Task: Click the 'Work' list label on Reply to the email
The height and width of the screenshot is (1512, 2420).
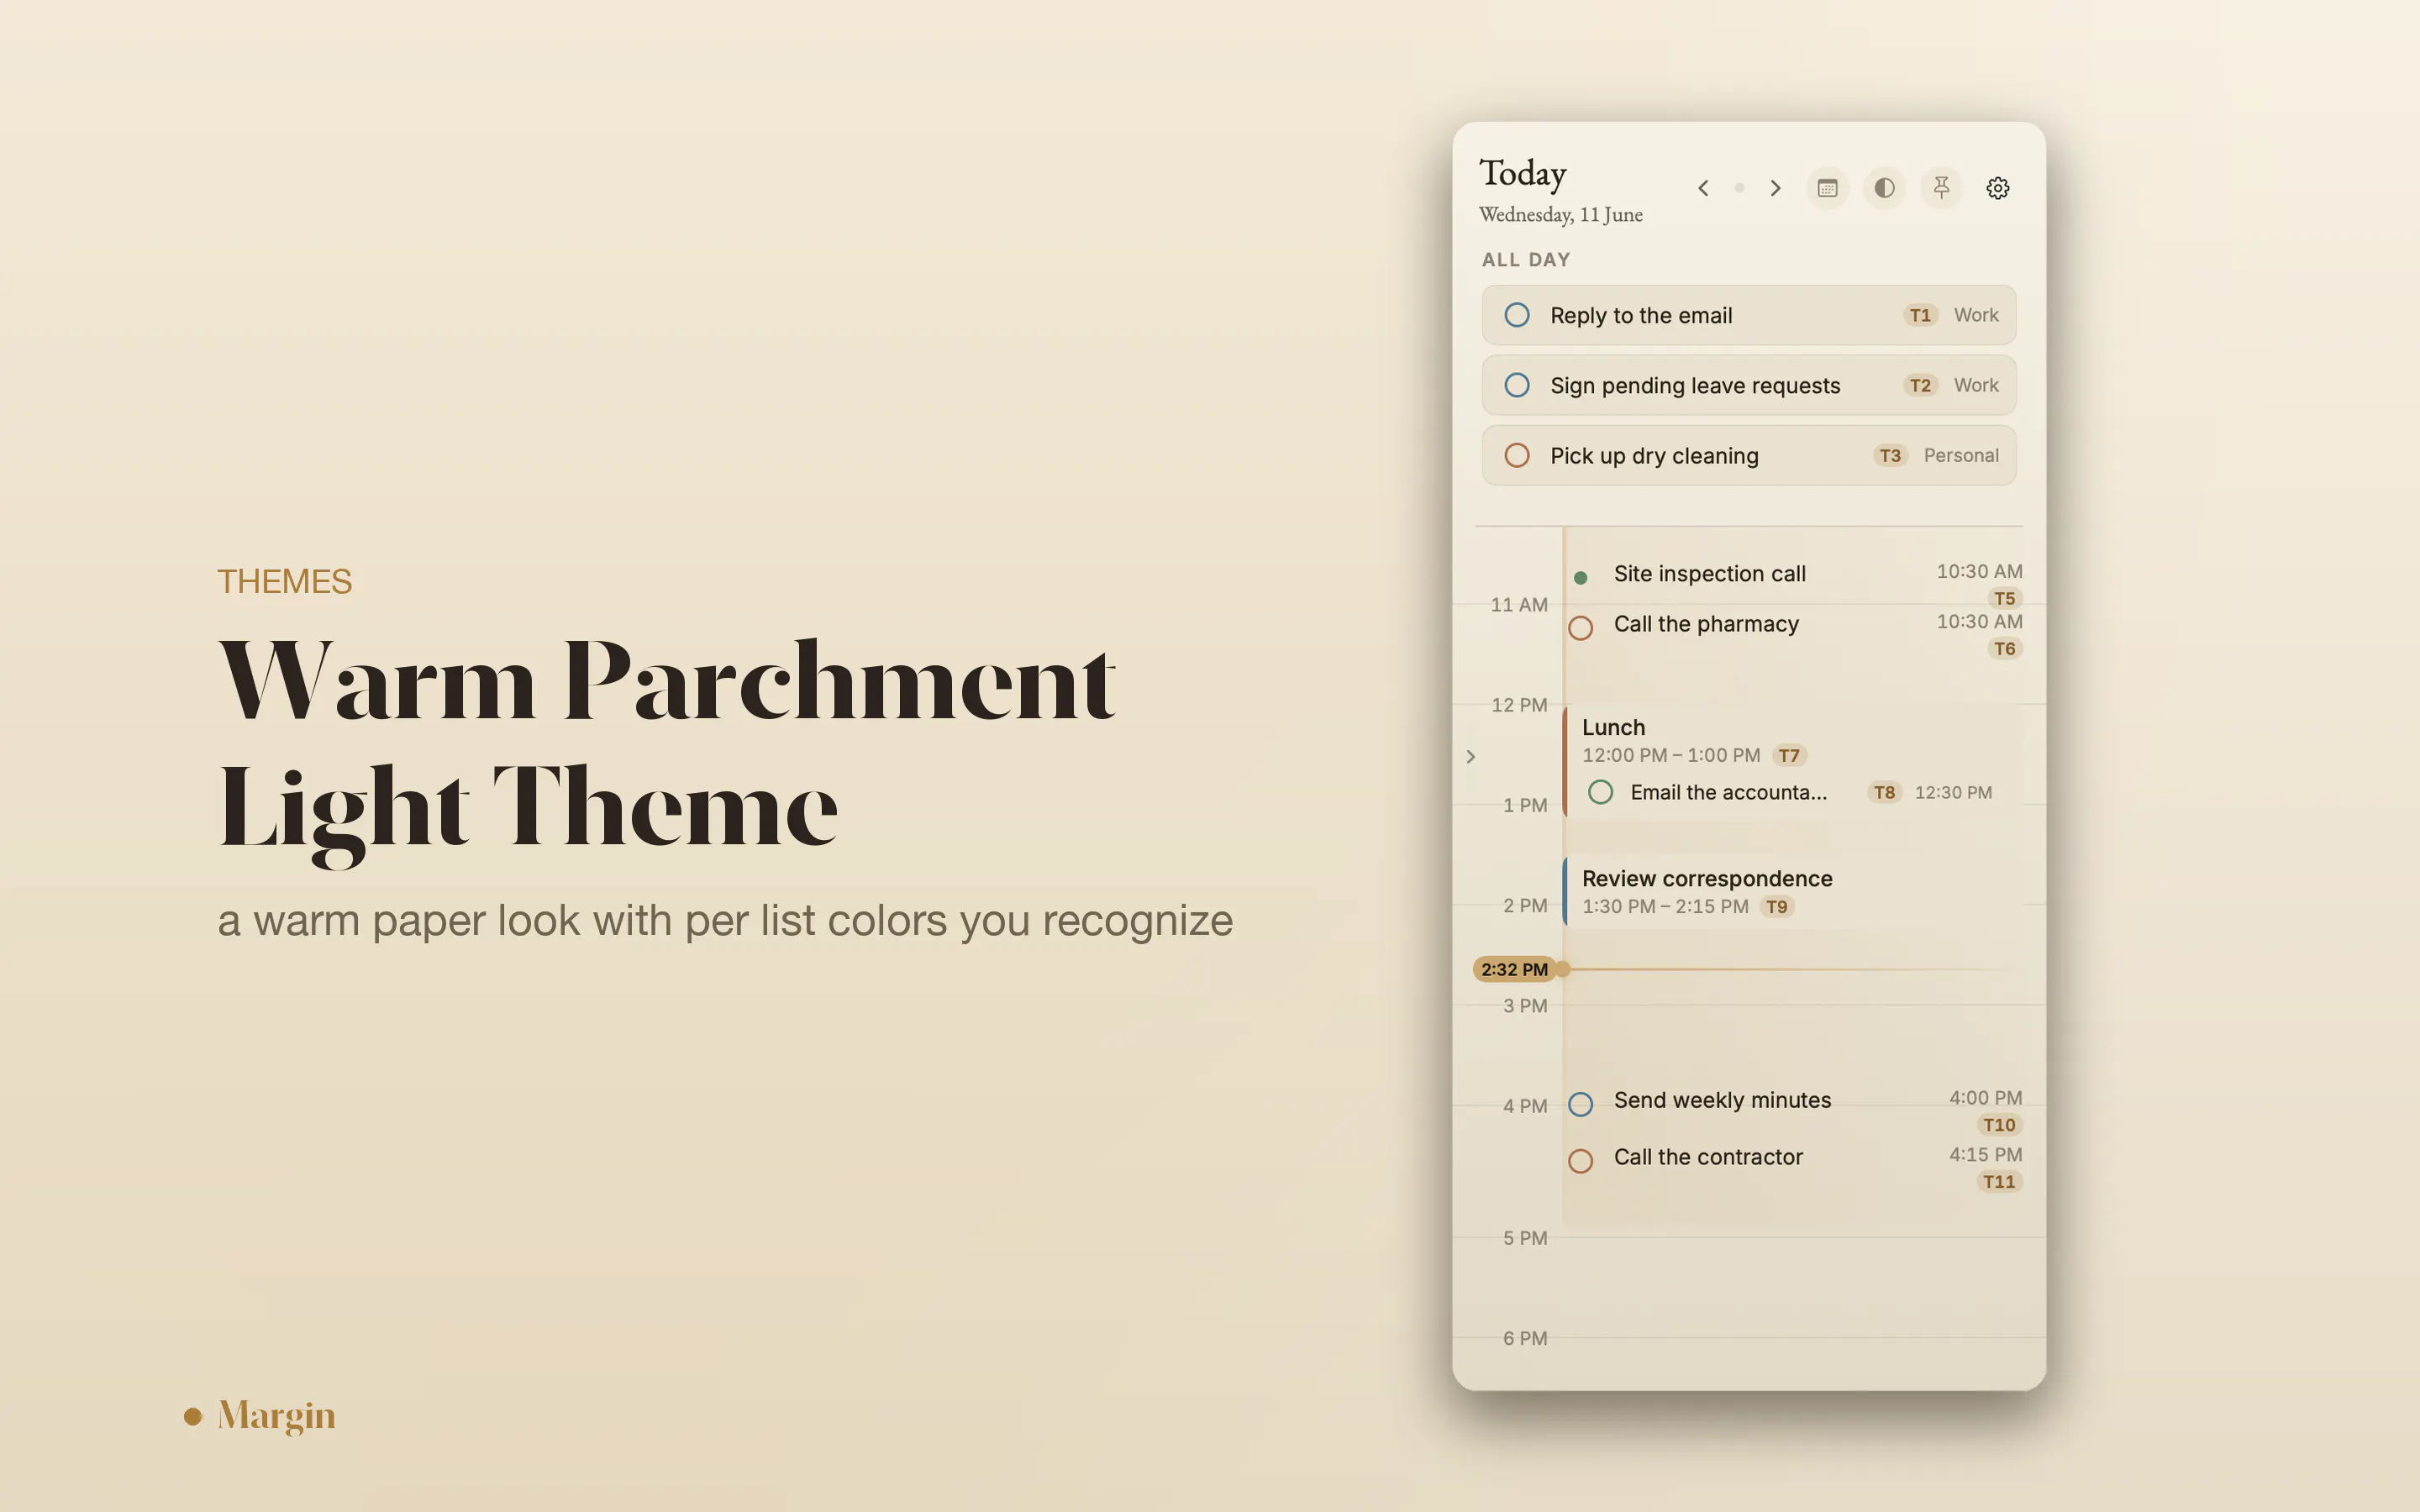Action: 1976,315
